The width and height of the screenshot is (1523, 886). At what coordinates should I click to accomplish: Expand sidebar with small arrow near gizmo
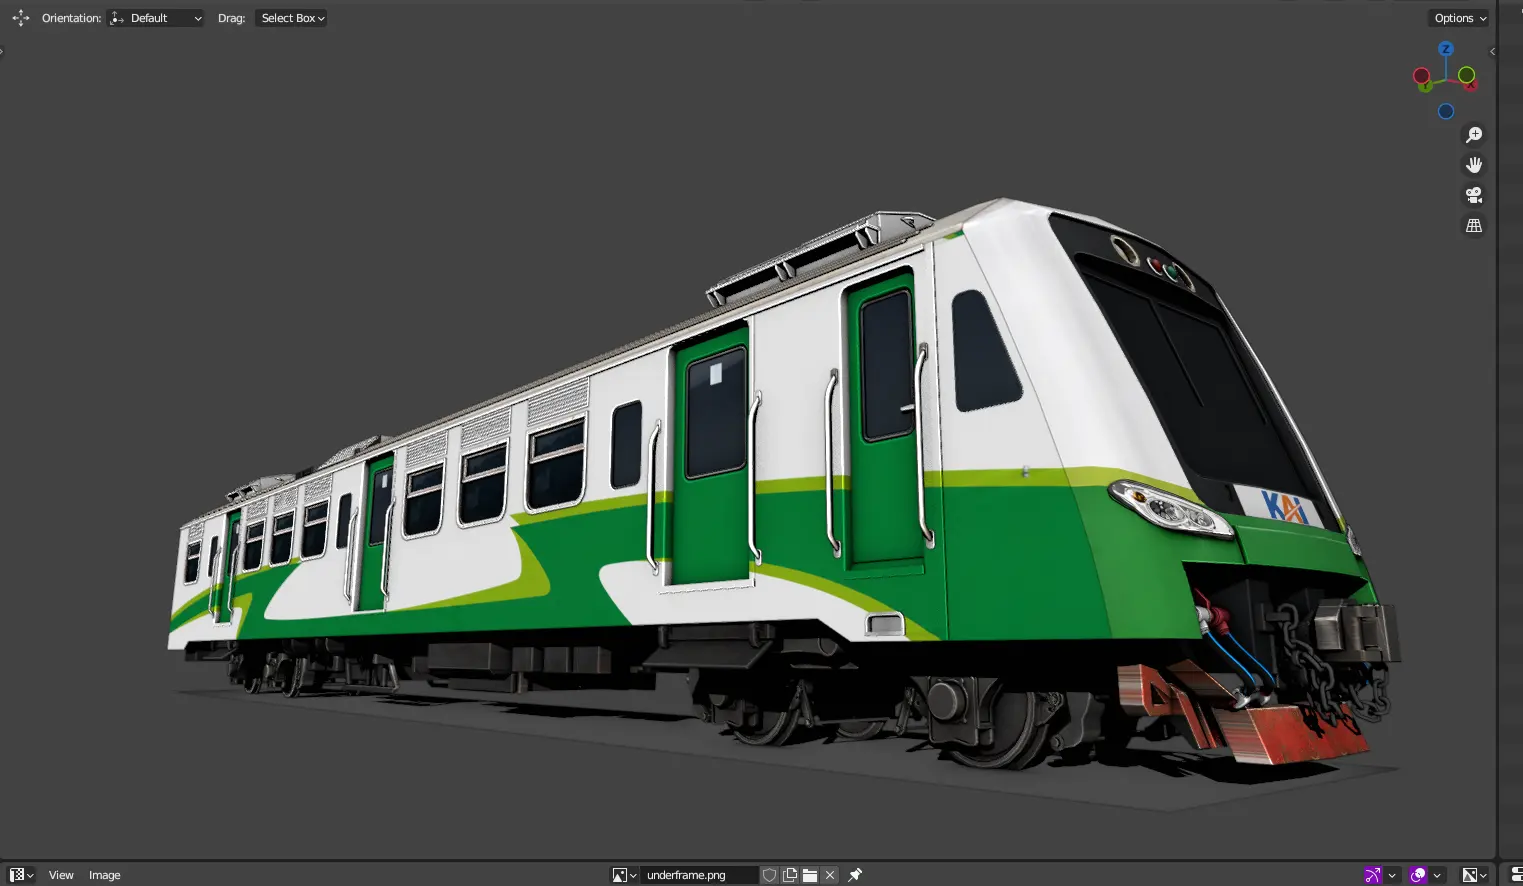(x=1492, y=51)
